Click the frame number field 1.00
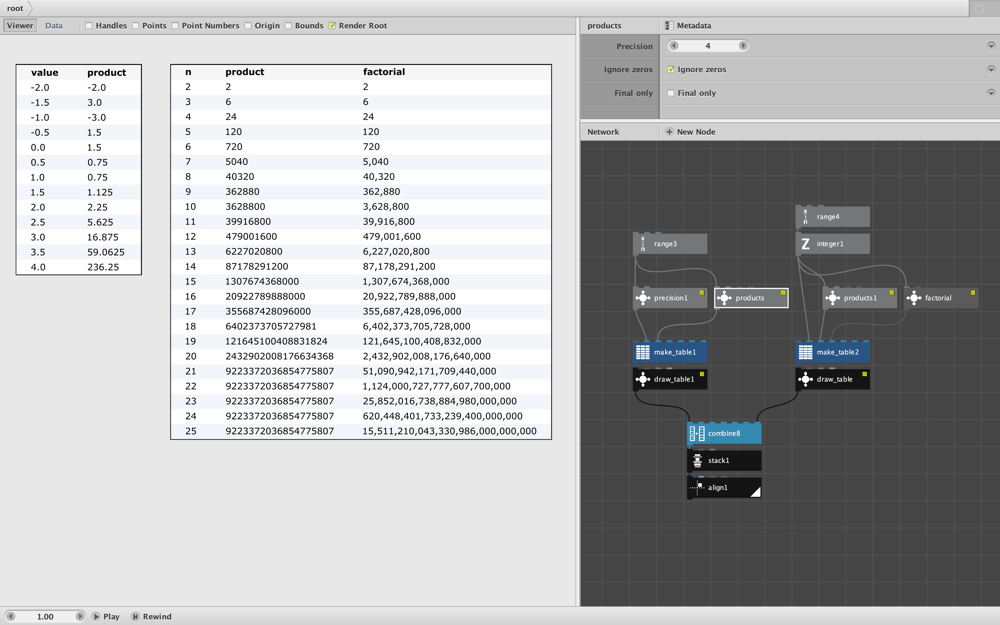This screenshot has width=1000, height=625. (x=45, y=616)
